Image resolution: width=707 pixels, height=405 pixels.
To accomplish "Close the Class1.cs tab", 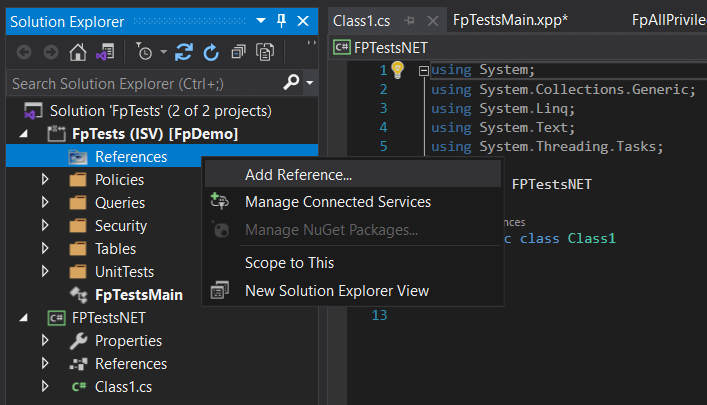I will click(x=432, y=21).
